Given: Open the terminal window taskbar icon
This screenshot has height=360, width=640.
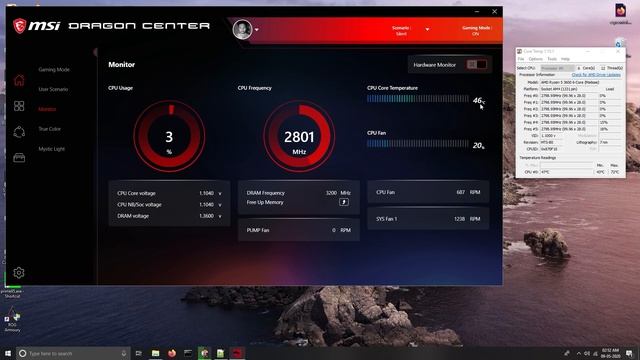Looking at the screenshot, I should [x=188, y=353].
